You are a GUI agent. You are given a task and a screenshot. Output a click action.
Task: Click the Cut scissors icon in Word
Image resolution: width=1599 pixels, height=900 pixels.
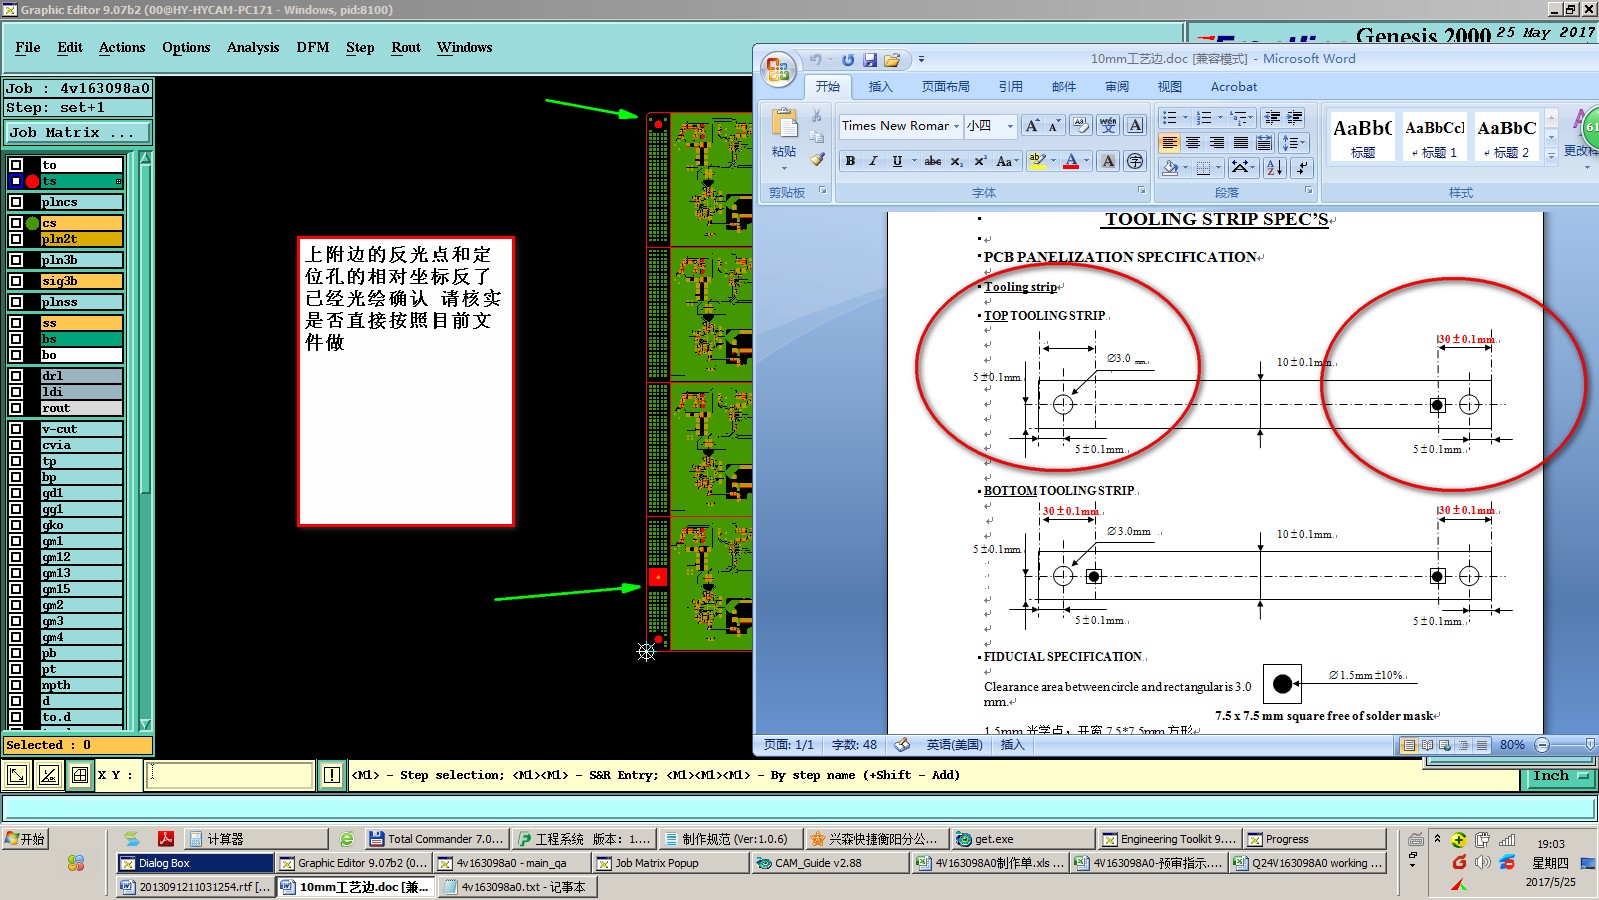click(817, 115)
